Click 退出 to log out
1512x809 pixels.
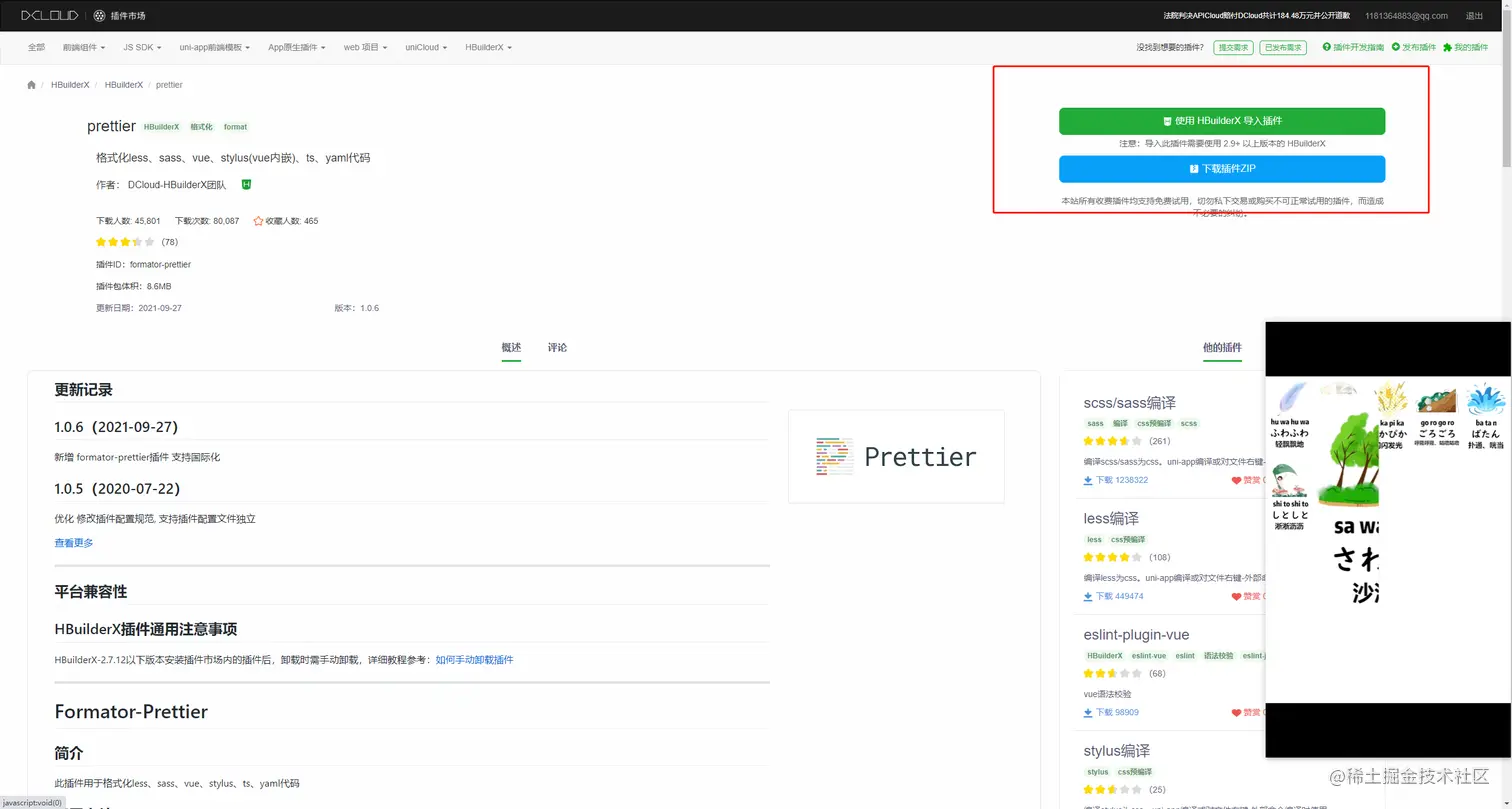point(1474,16)
